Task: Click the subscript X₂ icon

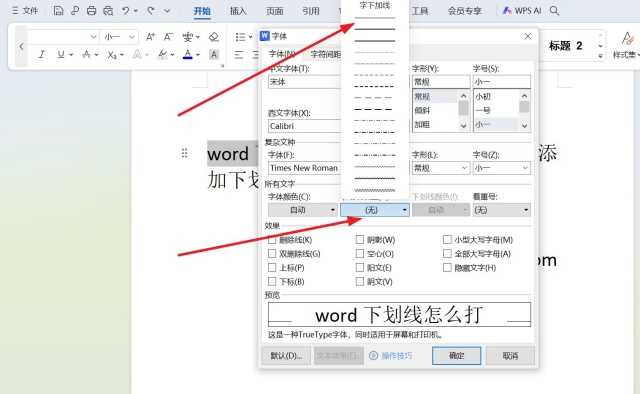Action: pyautogui.click(x=112, y=55)
